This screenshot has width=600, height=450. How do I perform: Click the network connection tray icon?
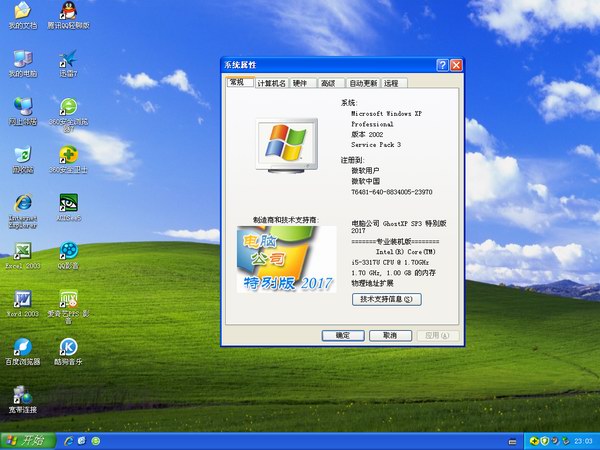565,441
